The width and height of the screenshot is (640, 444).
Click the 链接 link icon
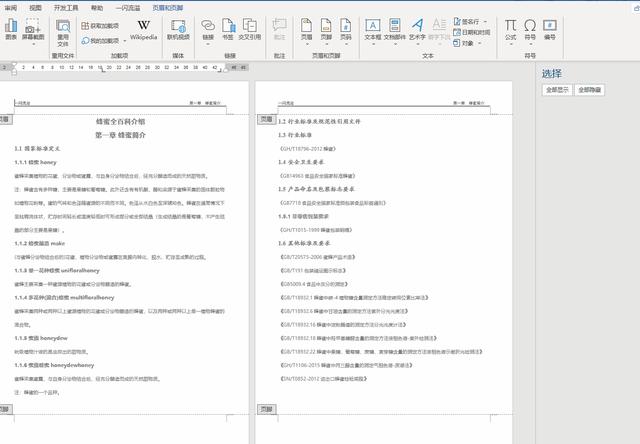coord(208,25)
